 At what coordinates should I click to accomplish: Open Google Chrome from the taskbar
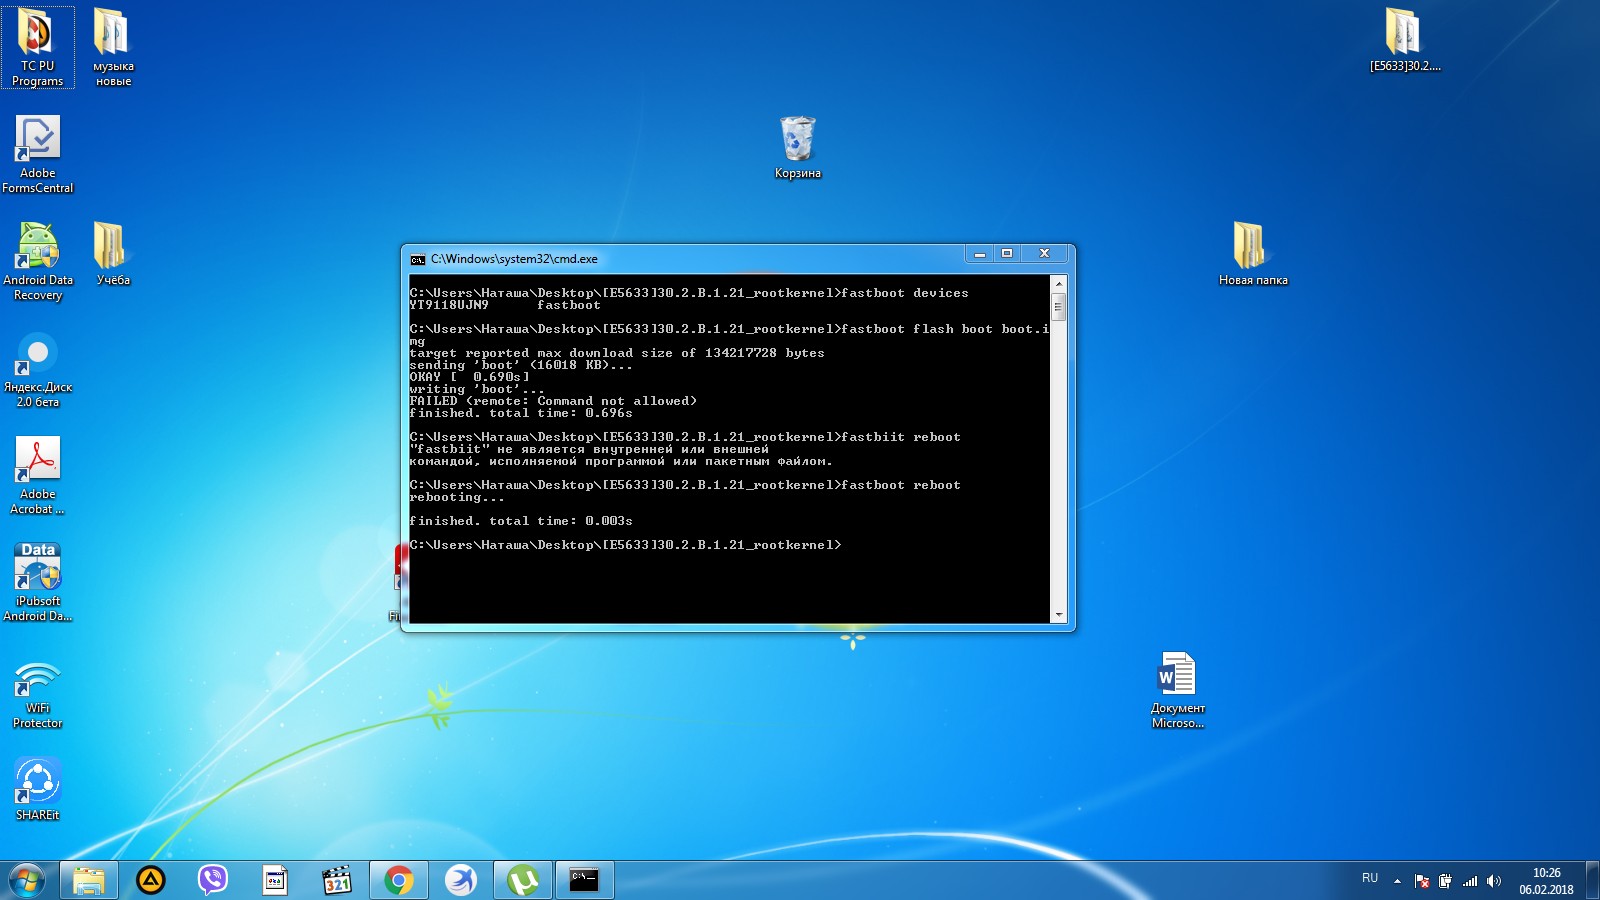pyautogui.click(x=398, y=880)
